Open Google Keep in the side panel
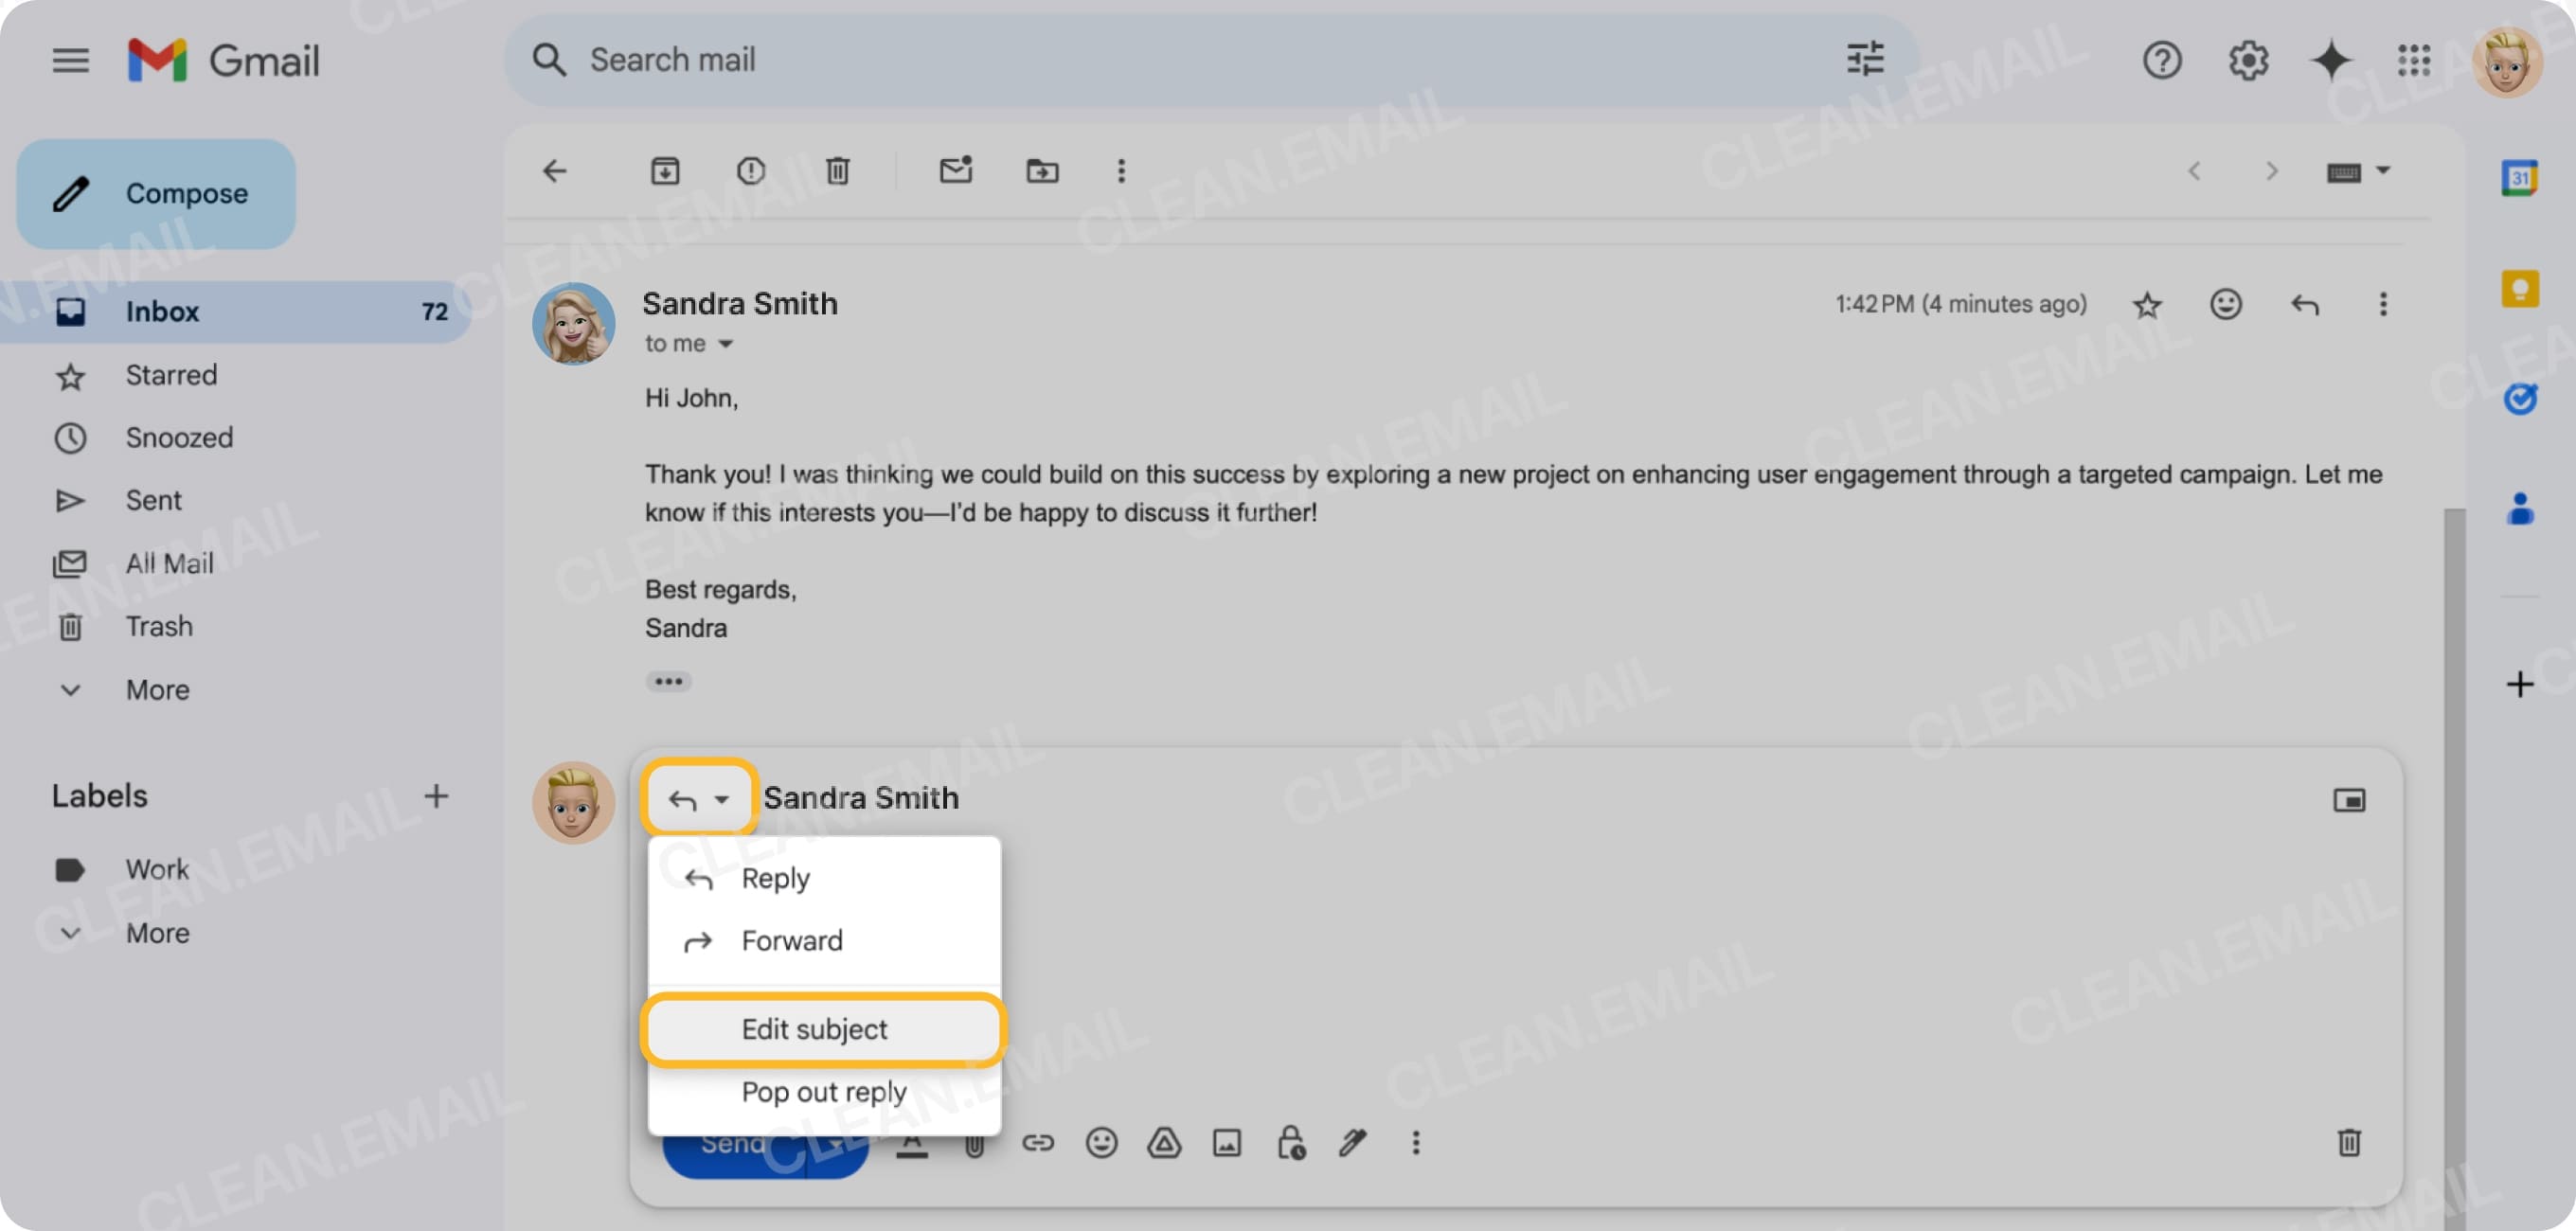The image size is (2576, 1231). pyautogui.click(x=2521, y=289)
